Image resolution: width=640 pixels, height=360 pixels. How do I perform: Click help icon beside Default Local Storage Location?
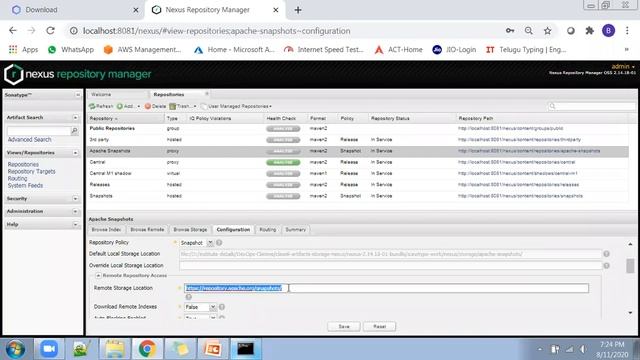point(607,254)
